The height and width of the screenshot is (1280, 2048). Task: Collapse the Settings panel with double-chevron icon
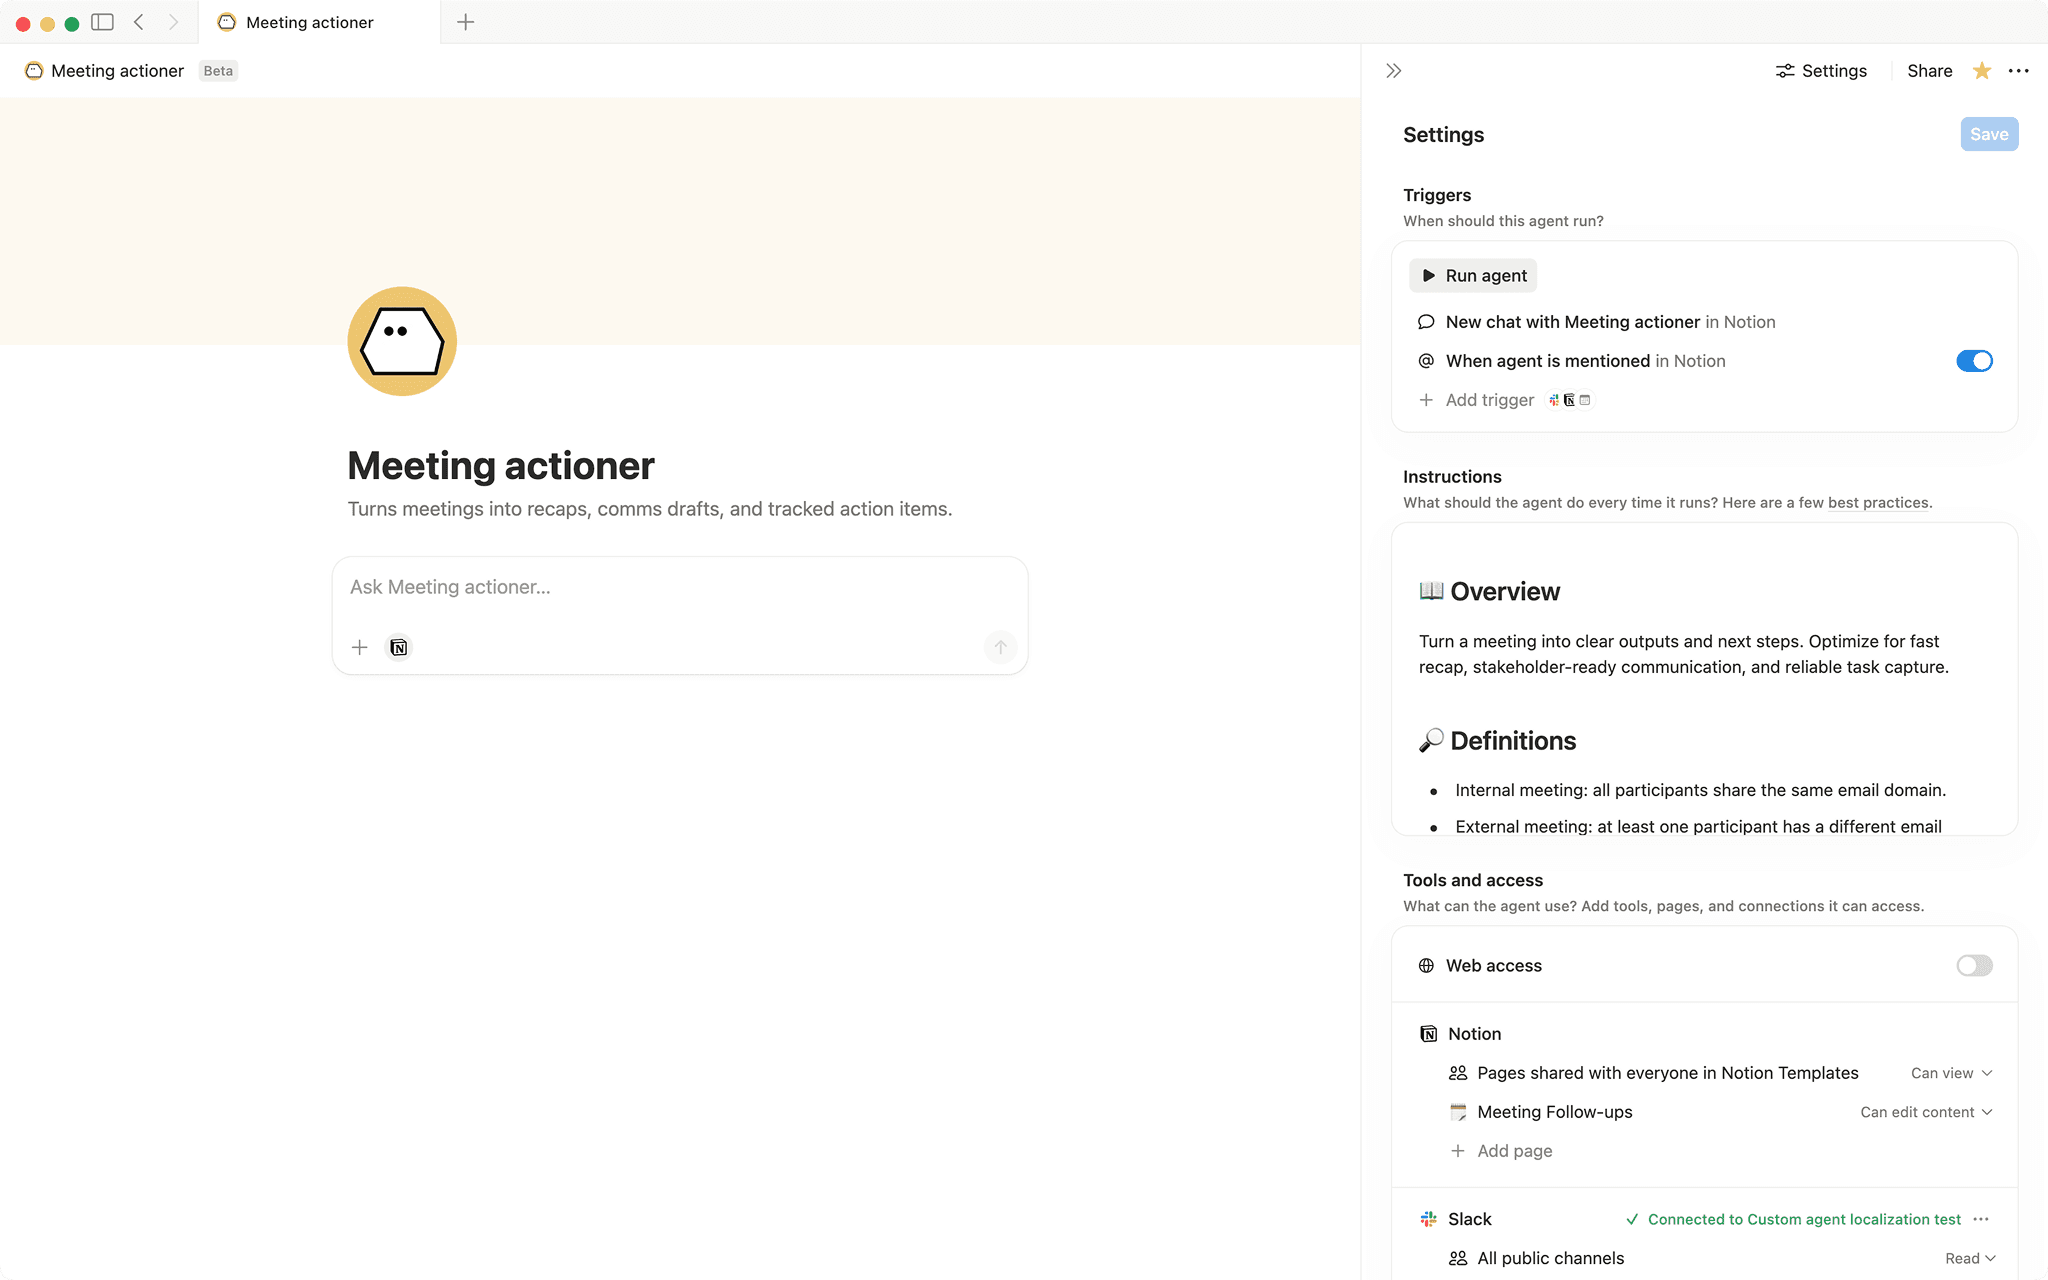click(1393, 70)
